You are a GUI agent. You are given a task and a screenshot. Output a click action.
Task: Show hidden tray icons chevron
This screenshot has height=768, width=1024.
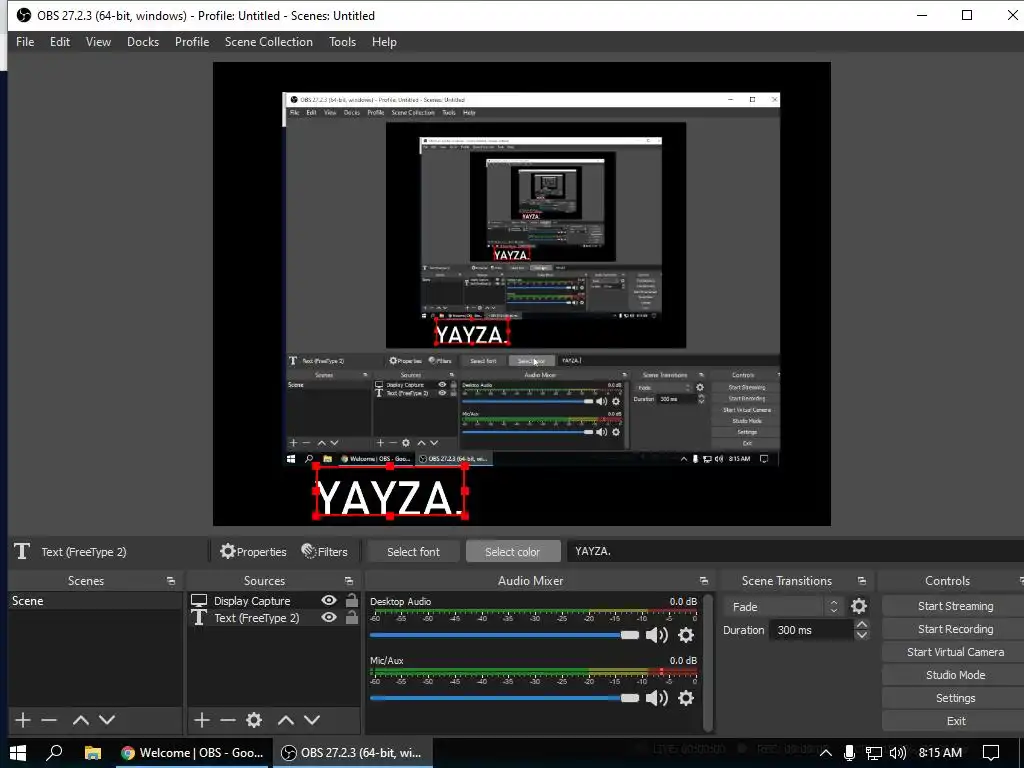[825, 753]
